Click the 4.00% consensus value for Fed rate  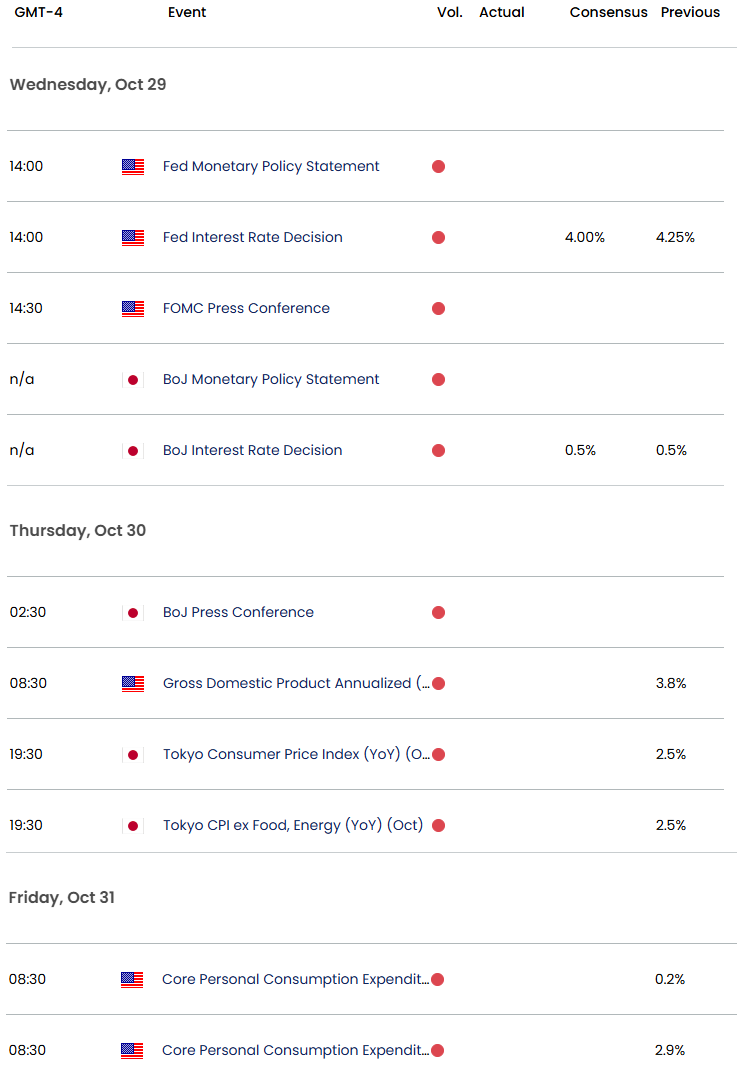[585, 238]
